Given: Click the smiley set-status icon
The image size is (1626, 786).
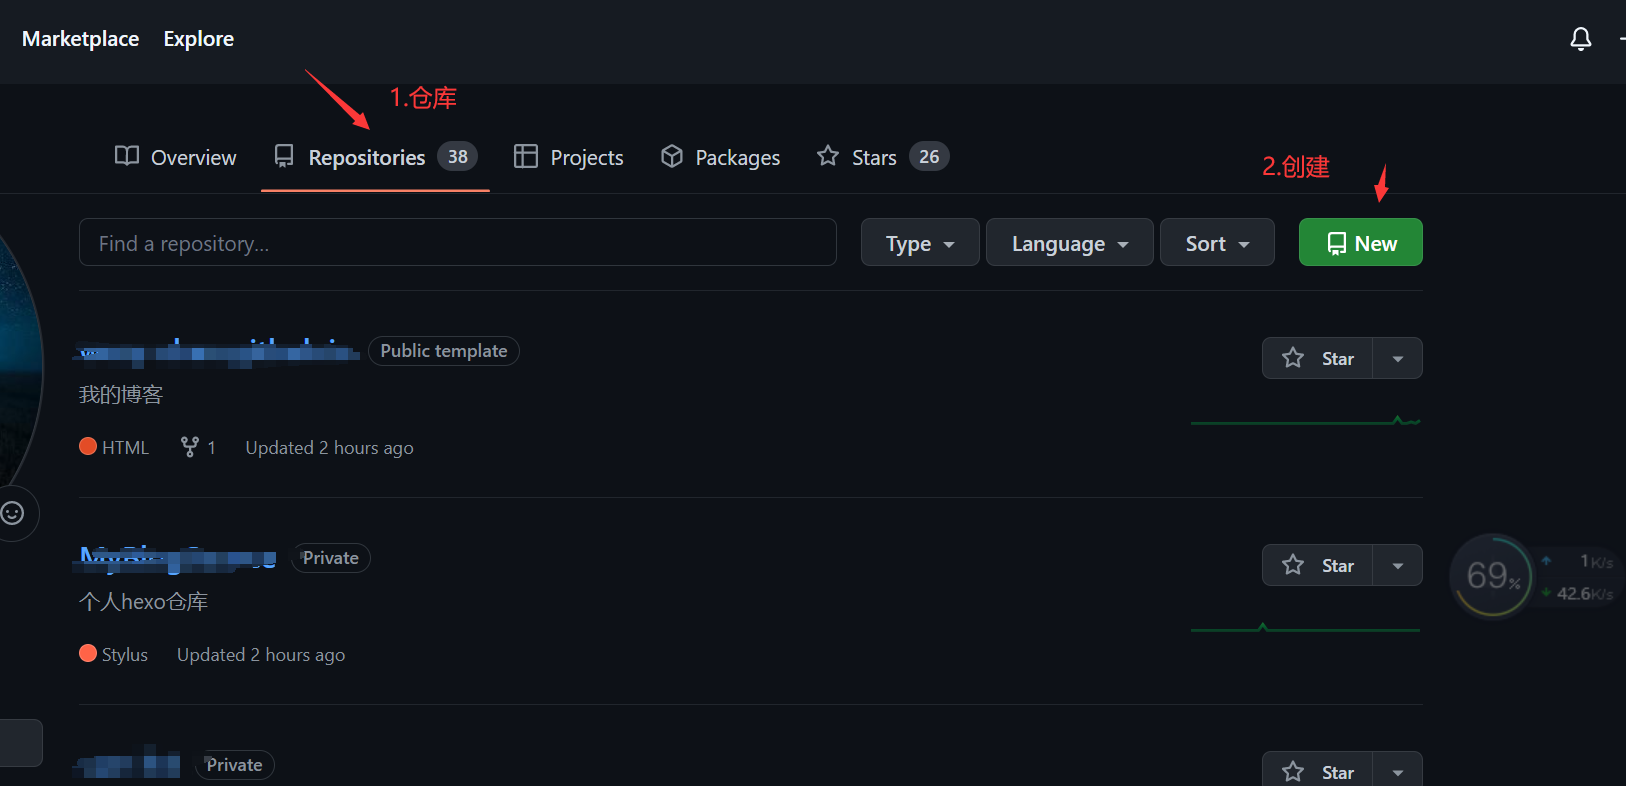Looking at the screenshot, I should 12,513.
